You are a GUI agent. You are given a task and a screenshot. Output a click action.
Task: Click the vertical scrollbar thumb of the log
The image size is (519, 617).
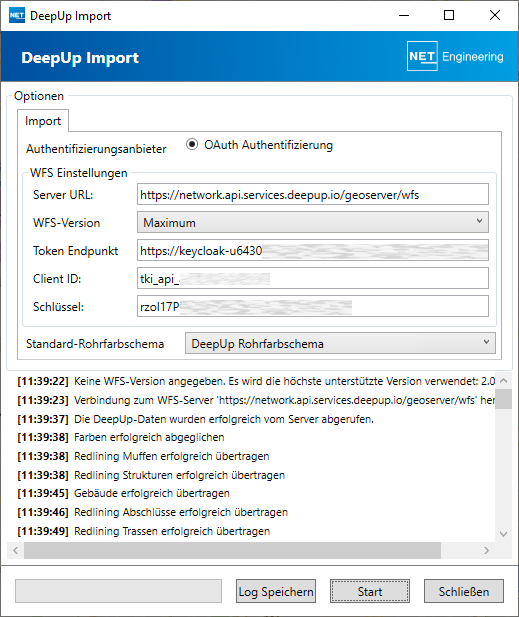(503, 399)
